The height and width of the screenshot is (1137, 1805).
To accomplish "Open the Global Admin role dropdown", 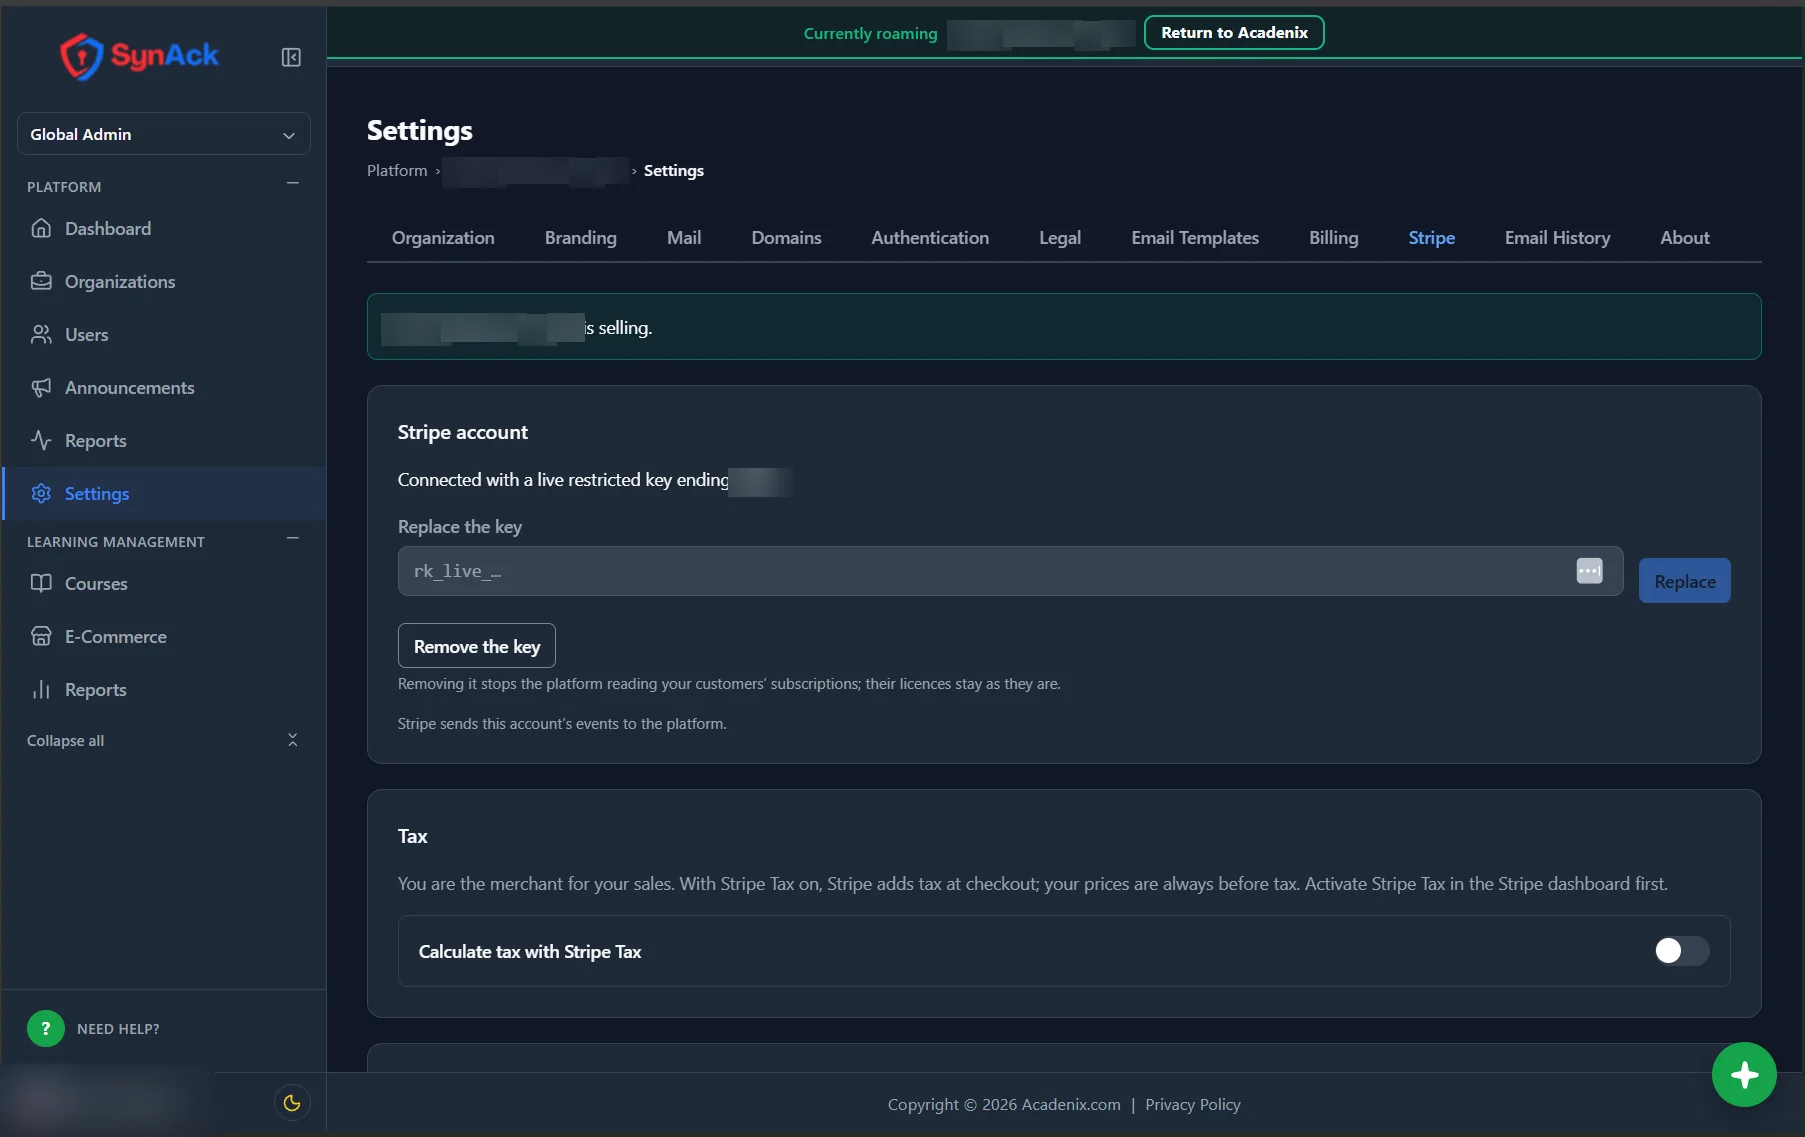I will click(164, 134).
